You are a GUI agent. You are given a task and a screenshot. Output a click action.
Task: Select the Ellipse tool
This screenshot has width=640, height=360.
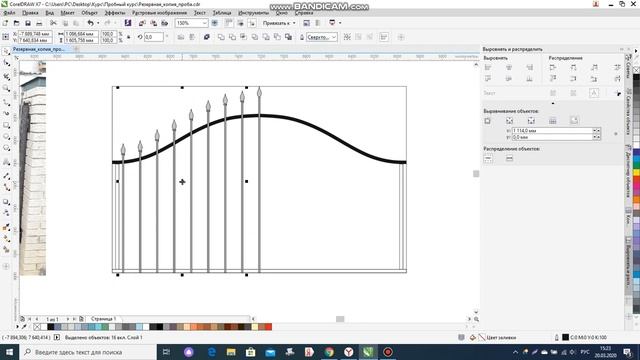click(x=6, y=137)
